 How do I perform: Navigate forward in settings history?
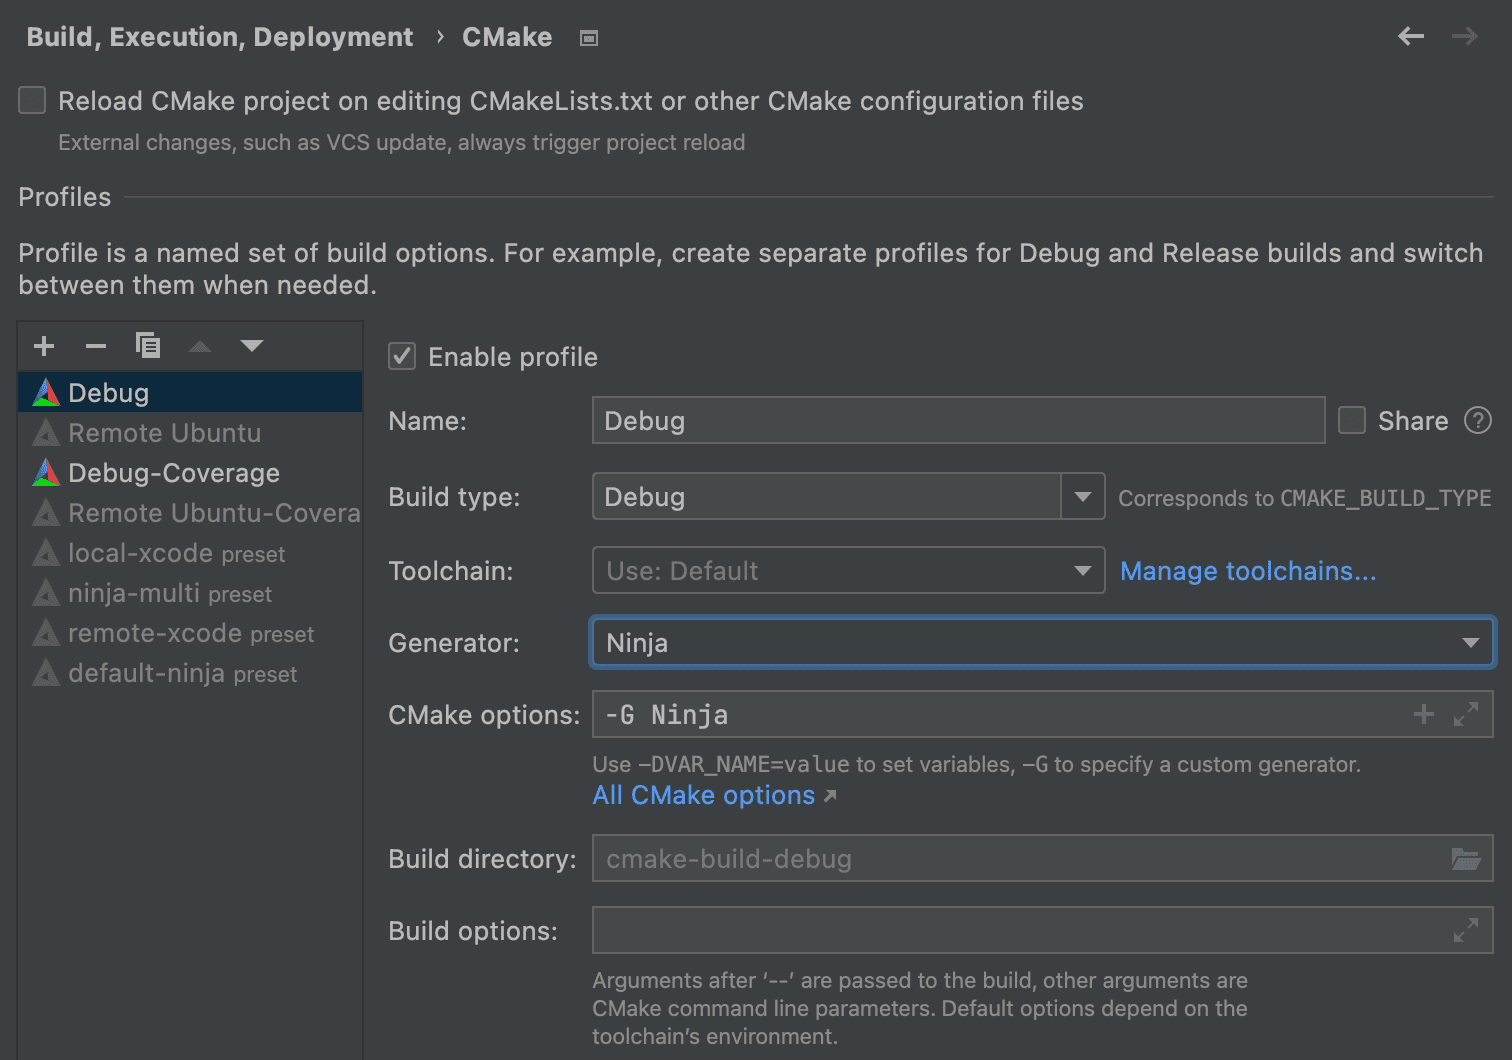[1465, 37]
